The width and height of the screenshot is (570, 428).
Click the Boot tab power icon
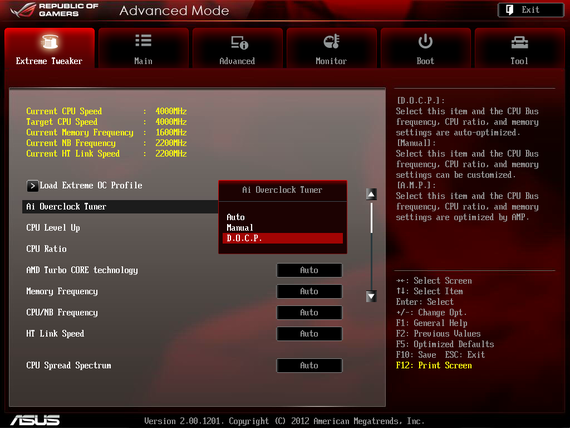pos(425,41)
